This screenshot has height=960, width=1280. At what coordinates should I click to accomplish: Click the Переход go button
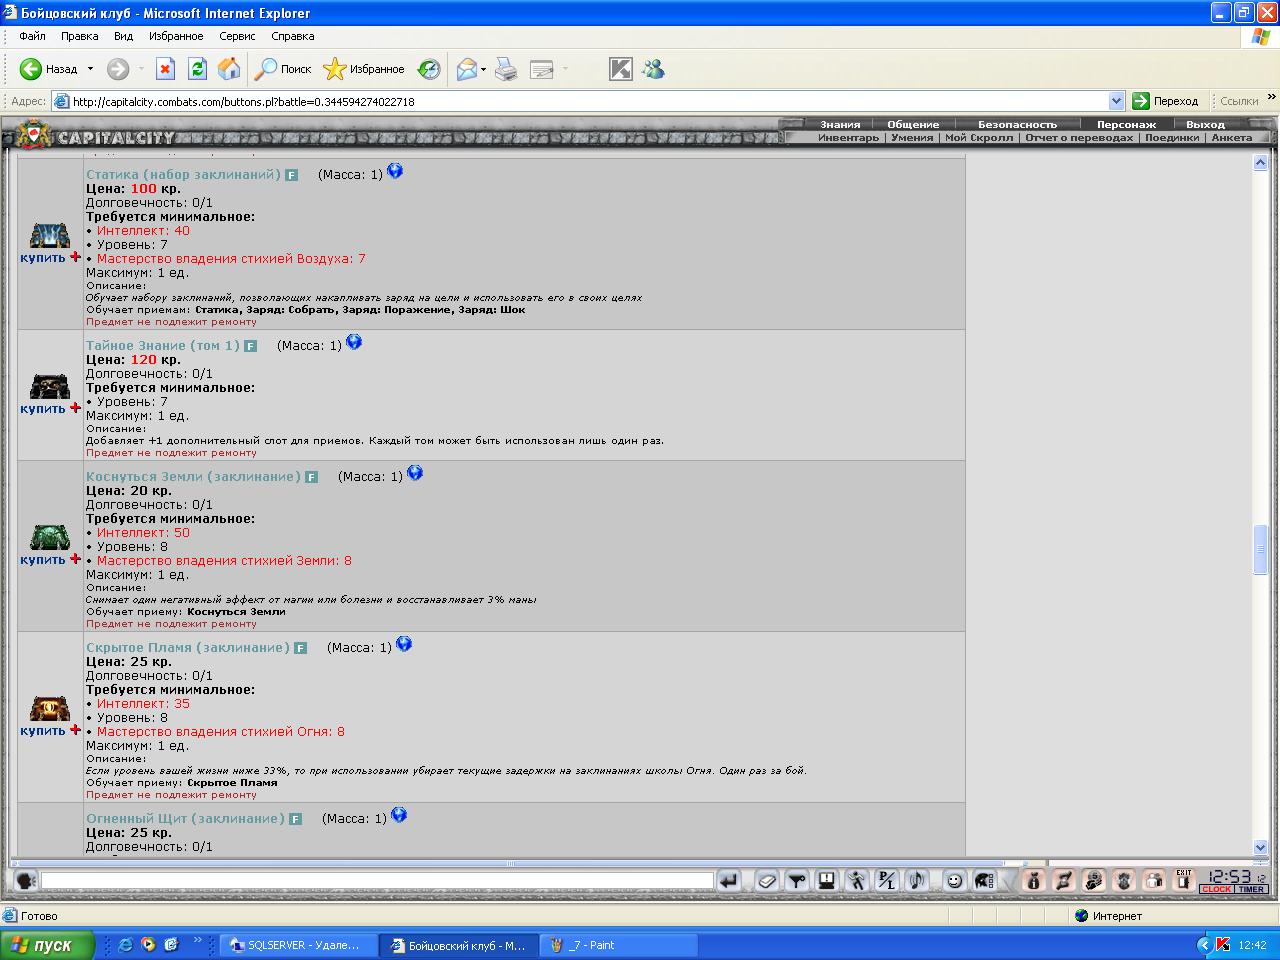pos(1165,101)
